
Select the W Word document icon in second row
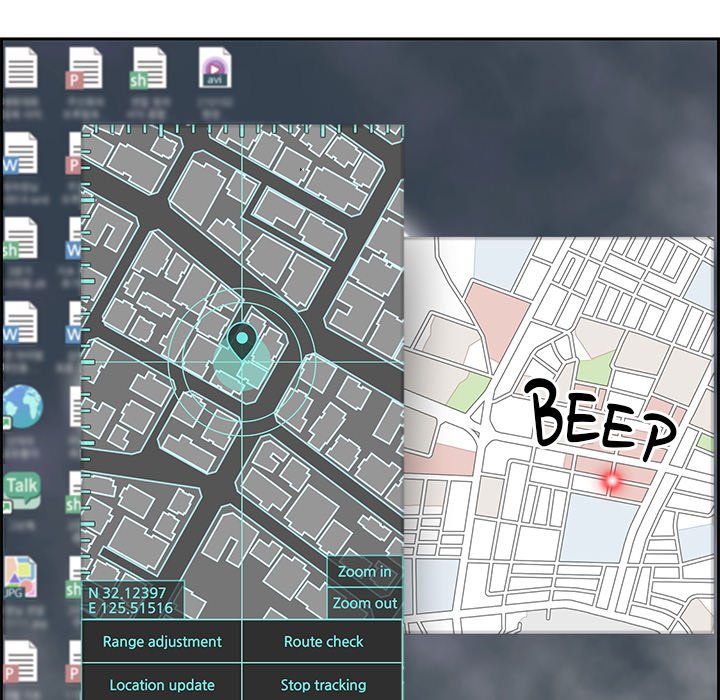pos(20,153)
